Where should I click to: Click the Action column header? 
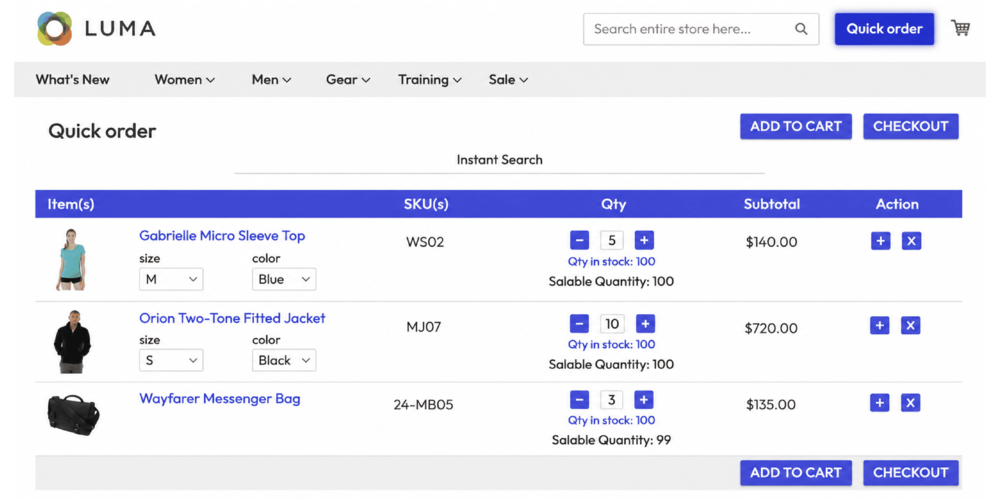[897, 205]
